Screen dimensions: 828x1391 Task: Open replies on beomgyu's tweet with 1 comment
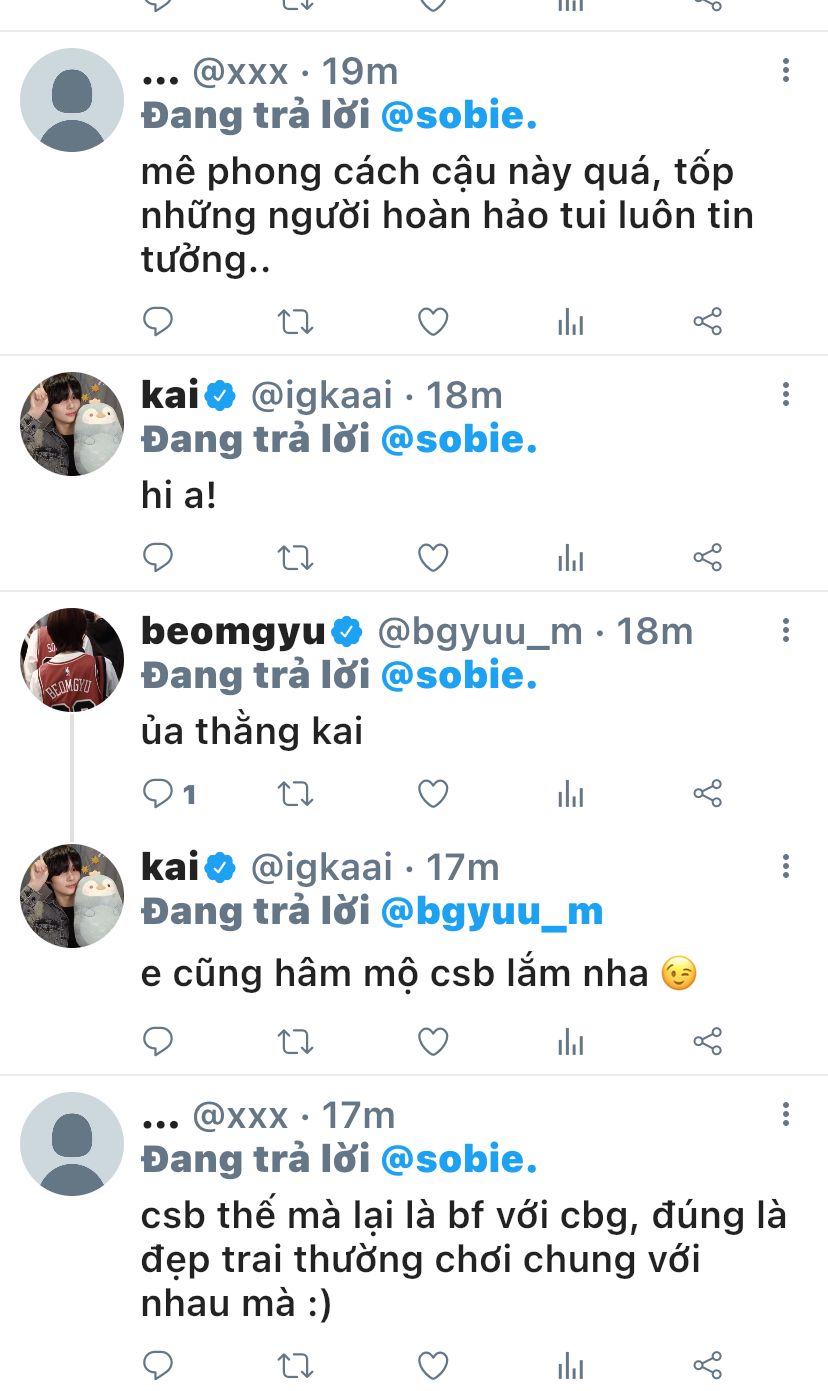click(167, 794)
